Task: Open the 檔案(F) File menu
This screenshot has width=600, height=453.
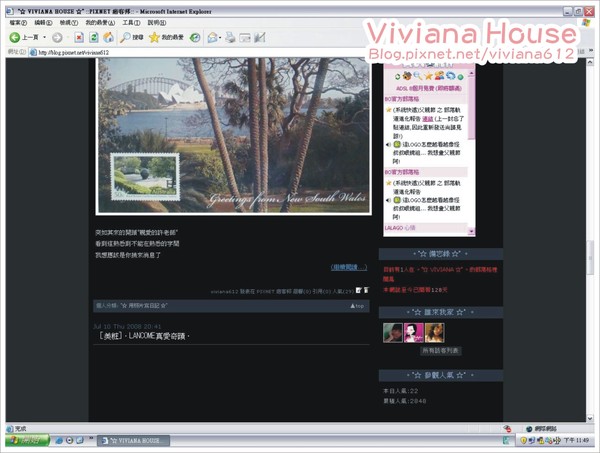Action: [18, 23]
